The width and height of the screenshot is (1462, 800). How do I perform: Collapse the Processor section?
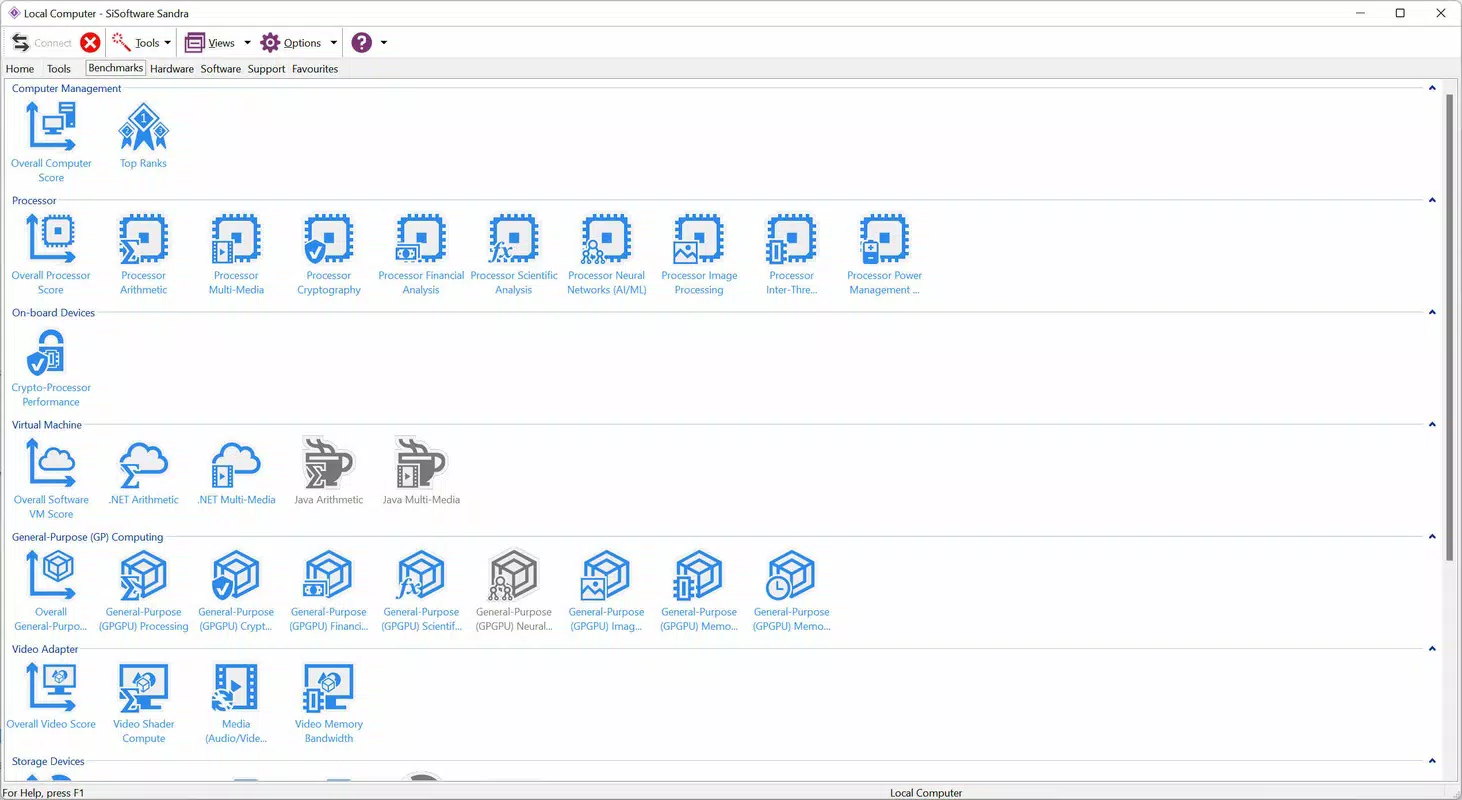pos(1432,200)
